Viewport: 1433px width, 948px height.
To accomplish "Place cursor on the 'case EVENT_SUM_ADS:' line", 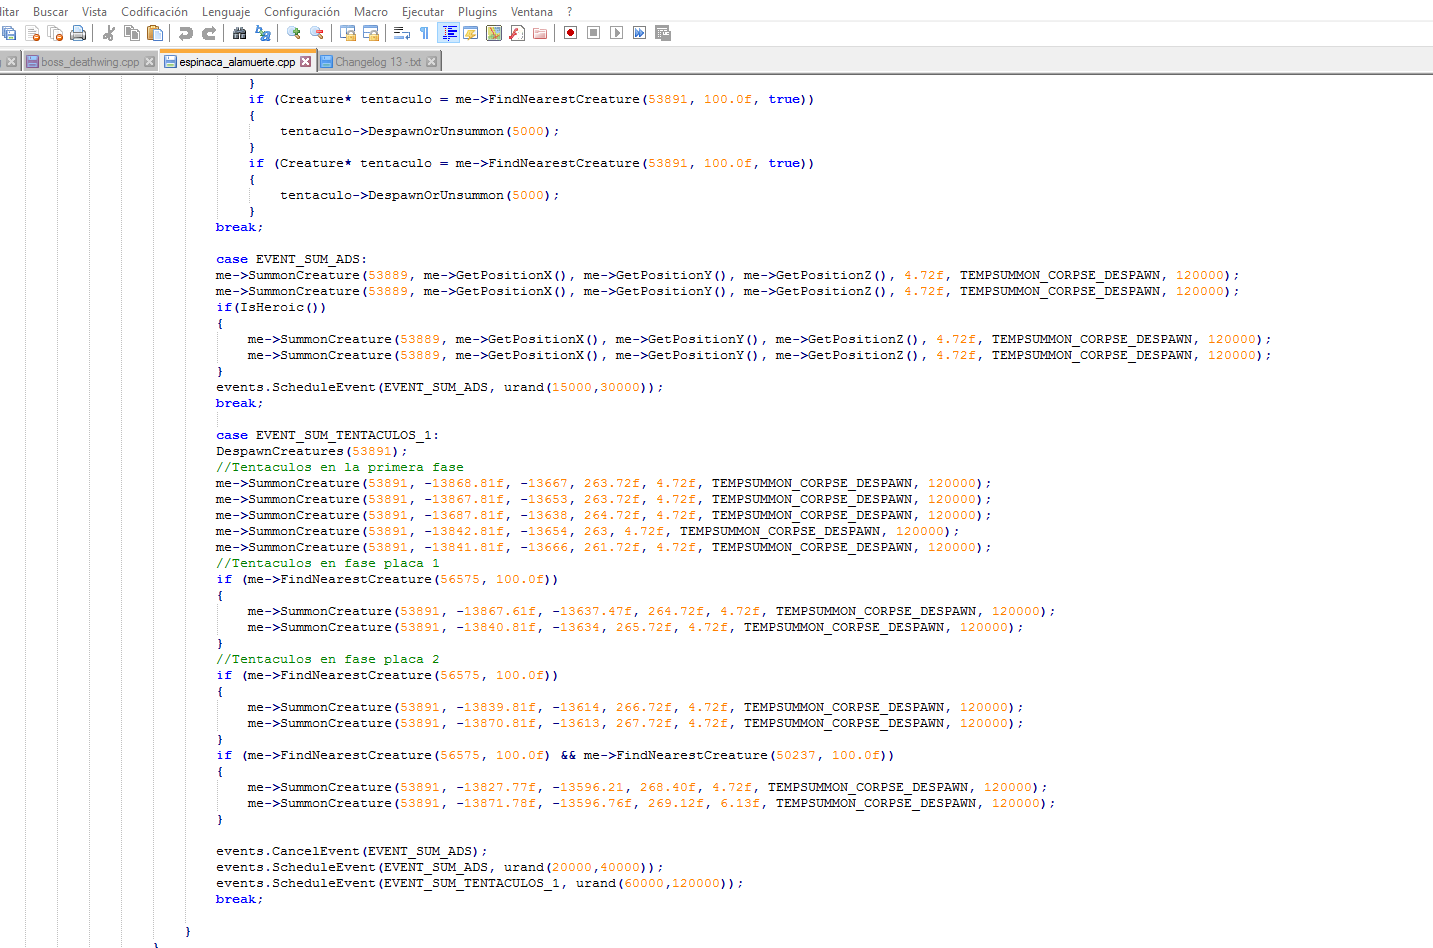I will point(310,260).
